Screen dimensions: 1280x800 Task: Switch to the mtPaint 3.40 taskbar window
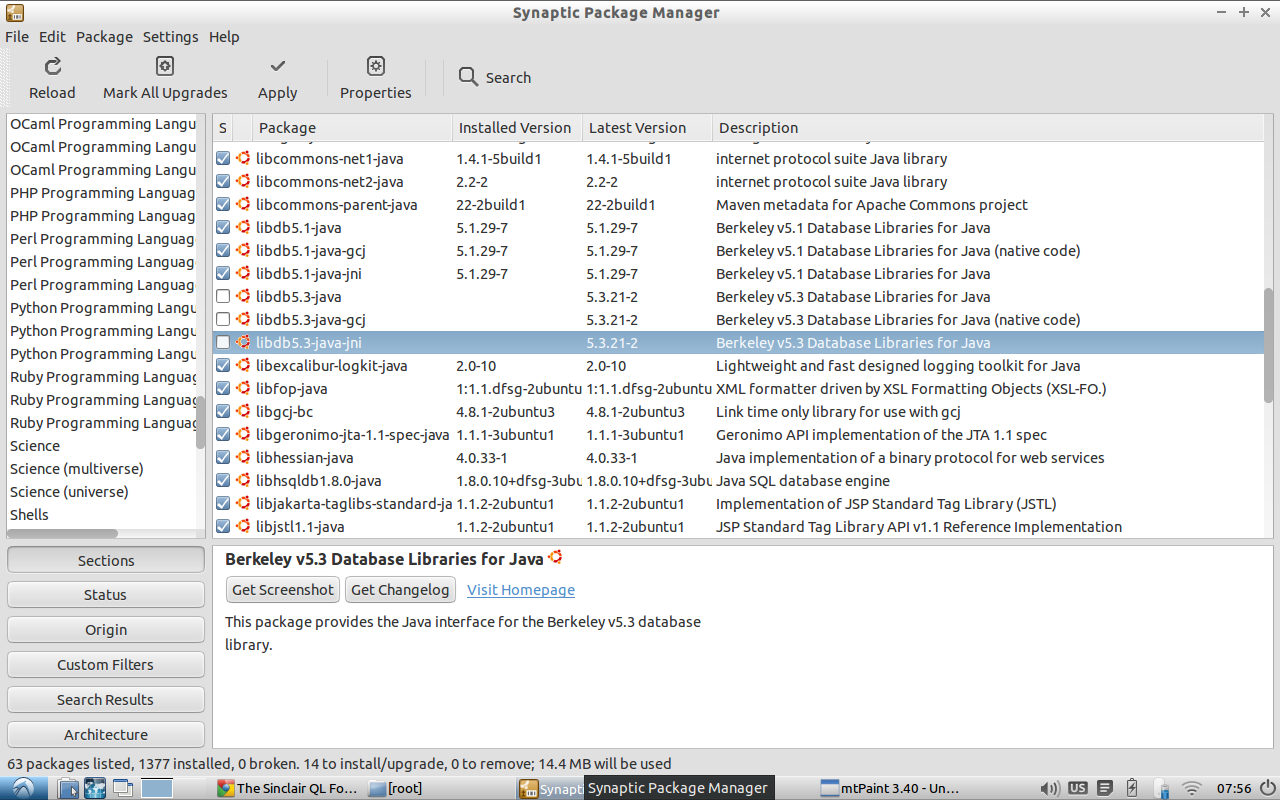pyautogui.click(x=889, y=788)
